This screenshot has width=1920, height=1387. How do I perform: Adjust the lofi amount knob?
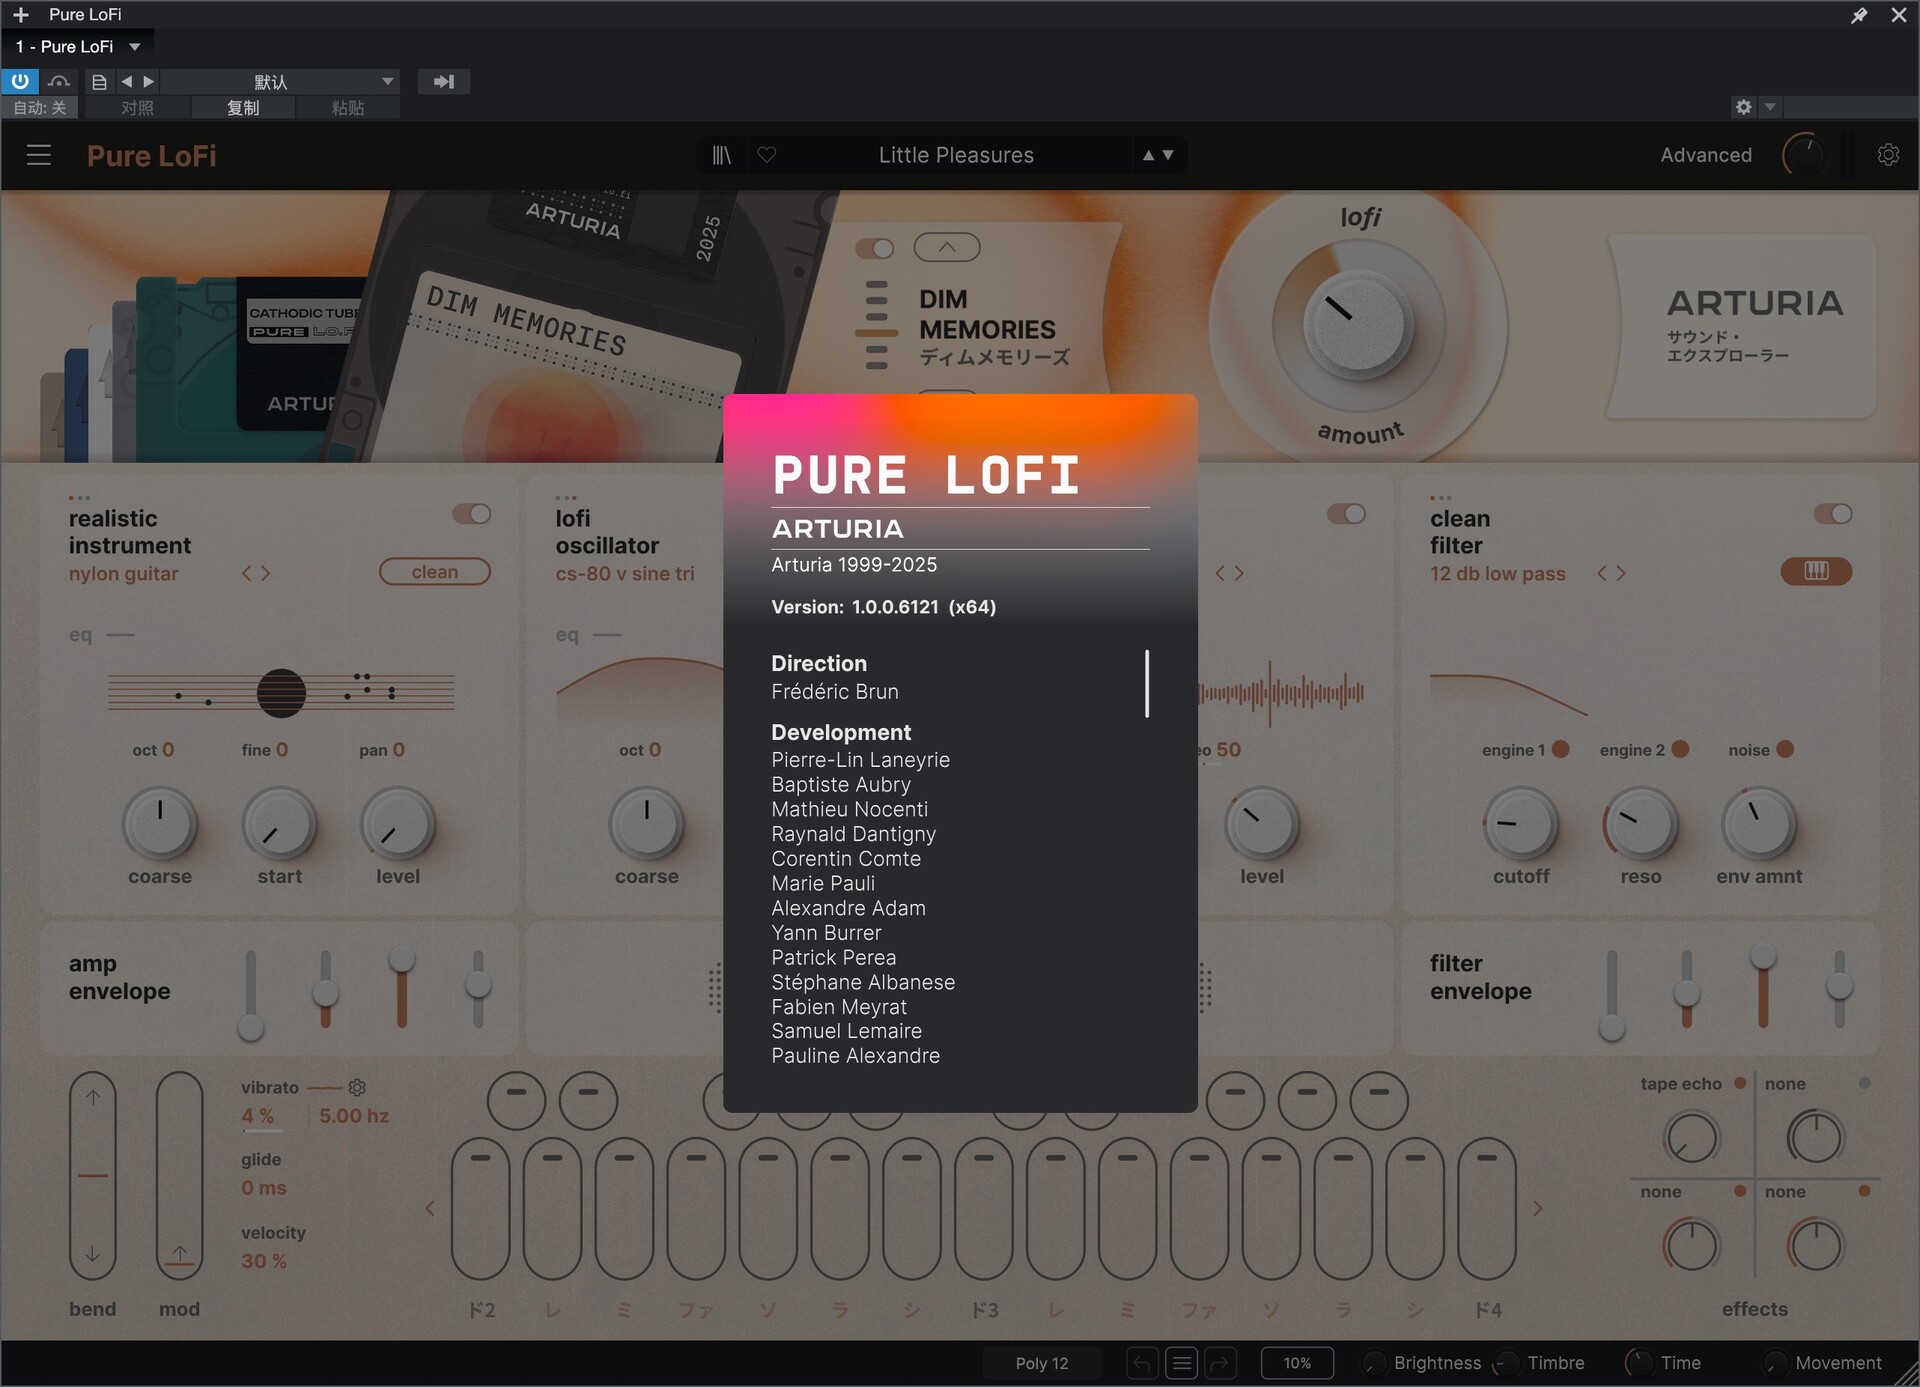(x=1357, y=325)
